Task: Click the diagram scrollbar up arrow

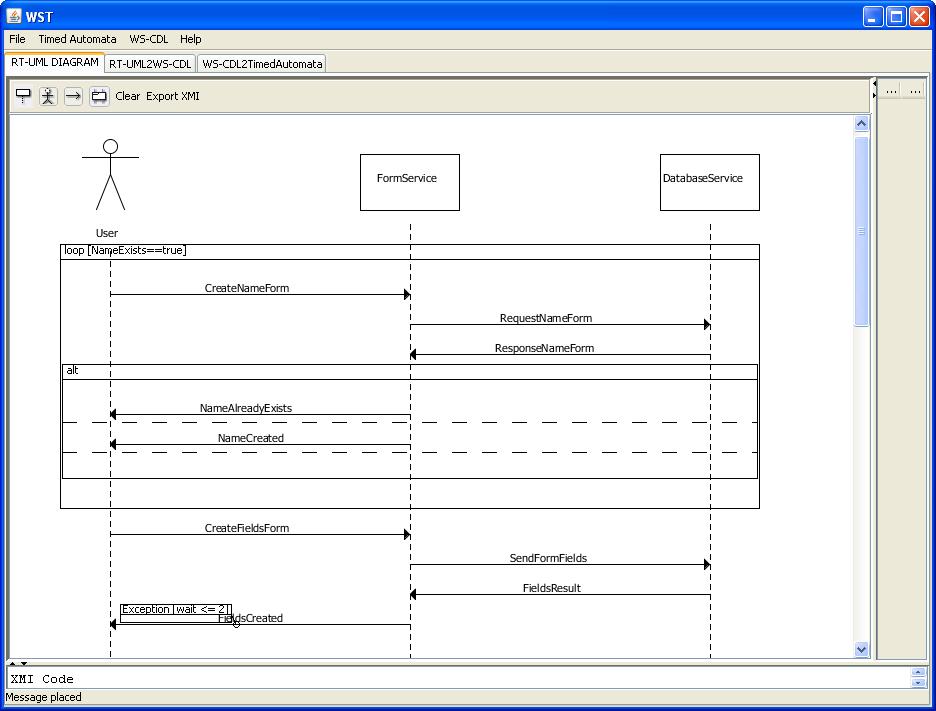Action: click(861, 124)
